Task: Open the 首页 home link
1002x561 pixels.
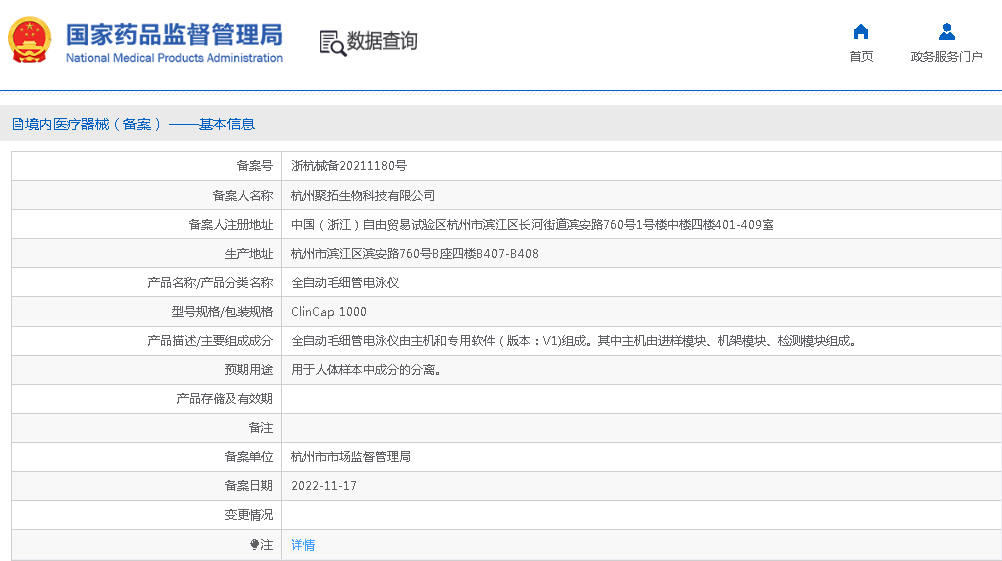Action: click(x=860, y=56)
